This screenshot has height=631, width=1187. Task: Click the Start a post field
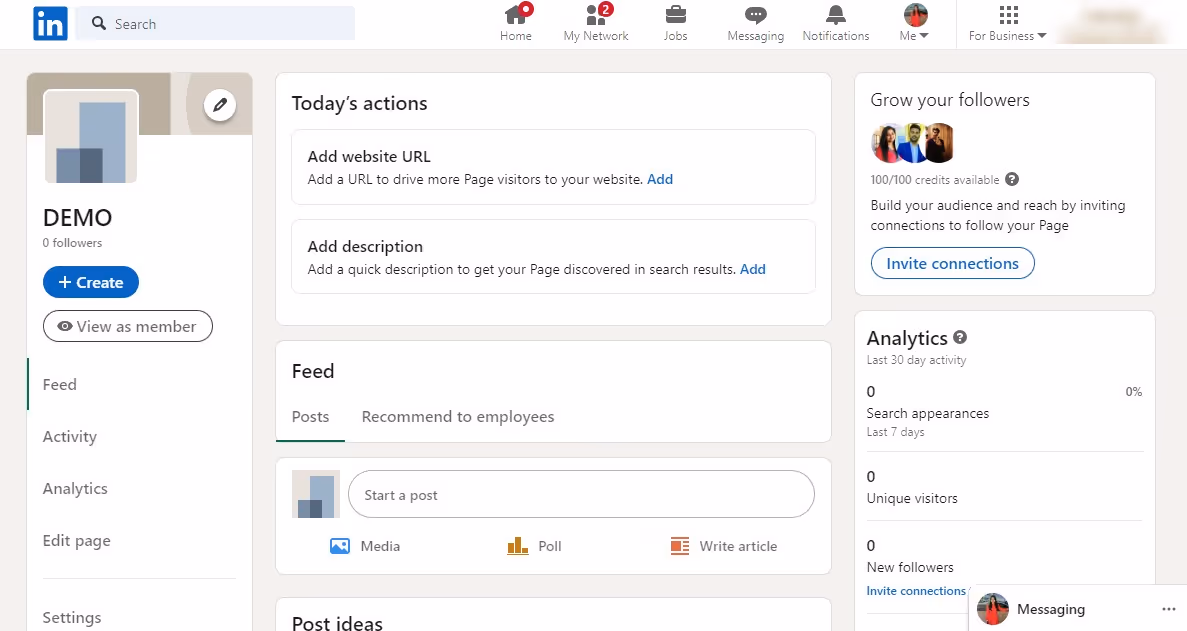[x=581, y=493]
